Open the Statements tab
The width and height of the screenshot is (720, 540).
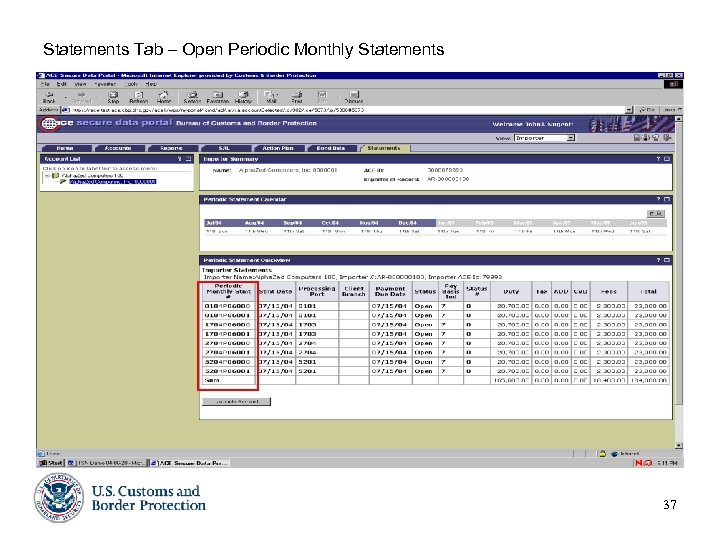(x=384, y=148)
